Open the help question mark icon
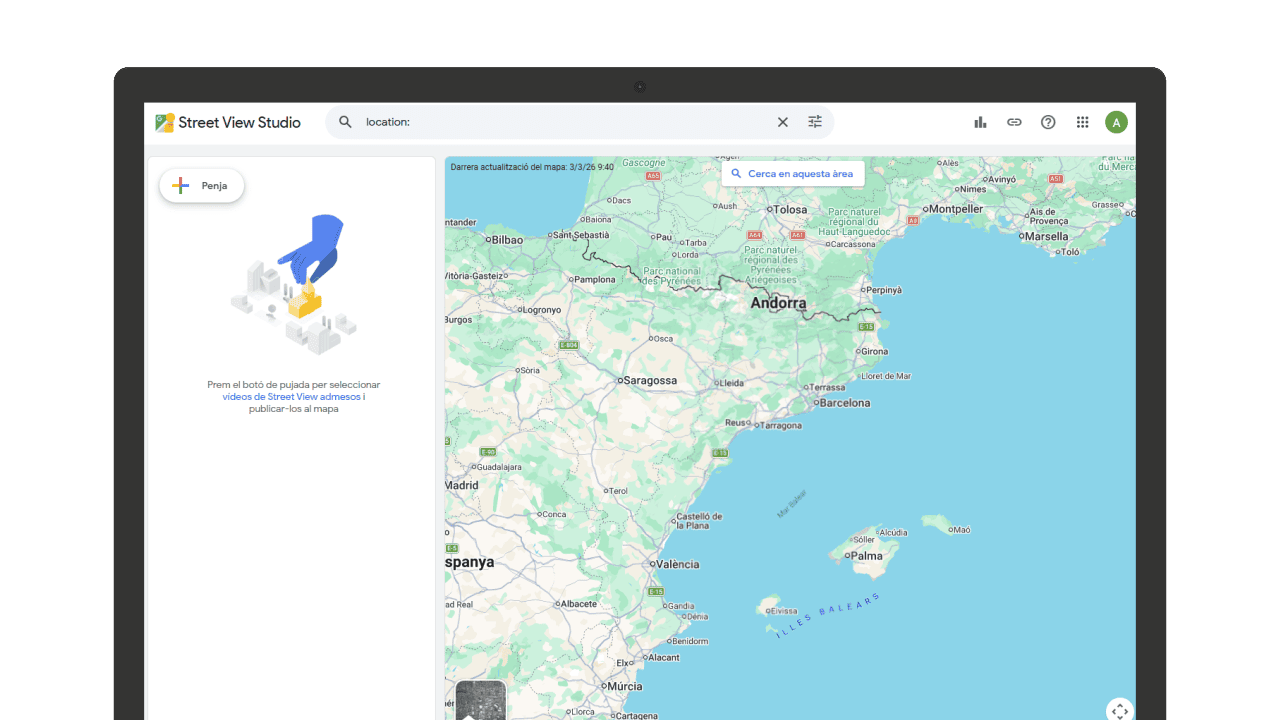This screenshot has width=1280, height=720. tap(1048, 122)
